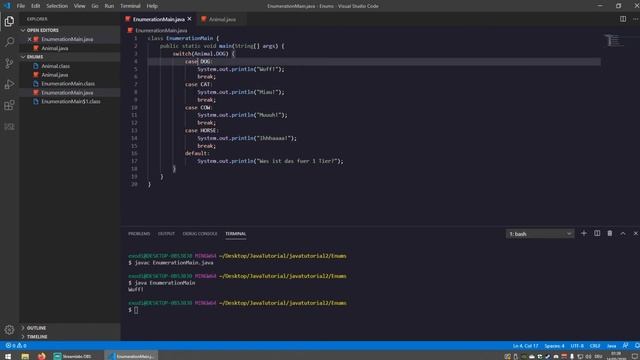Open the Selection menu
This screenshot has width=640, height=360.
coord(57,6)
